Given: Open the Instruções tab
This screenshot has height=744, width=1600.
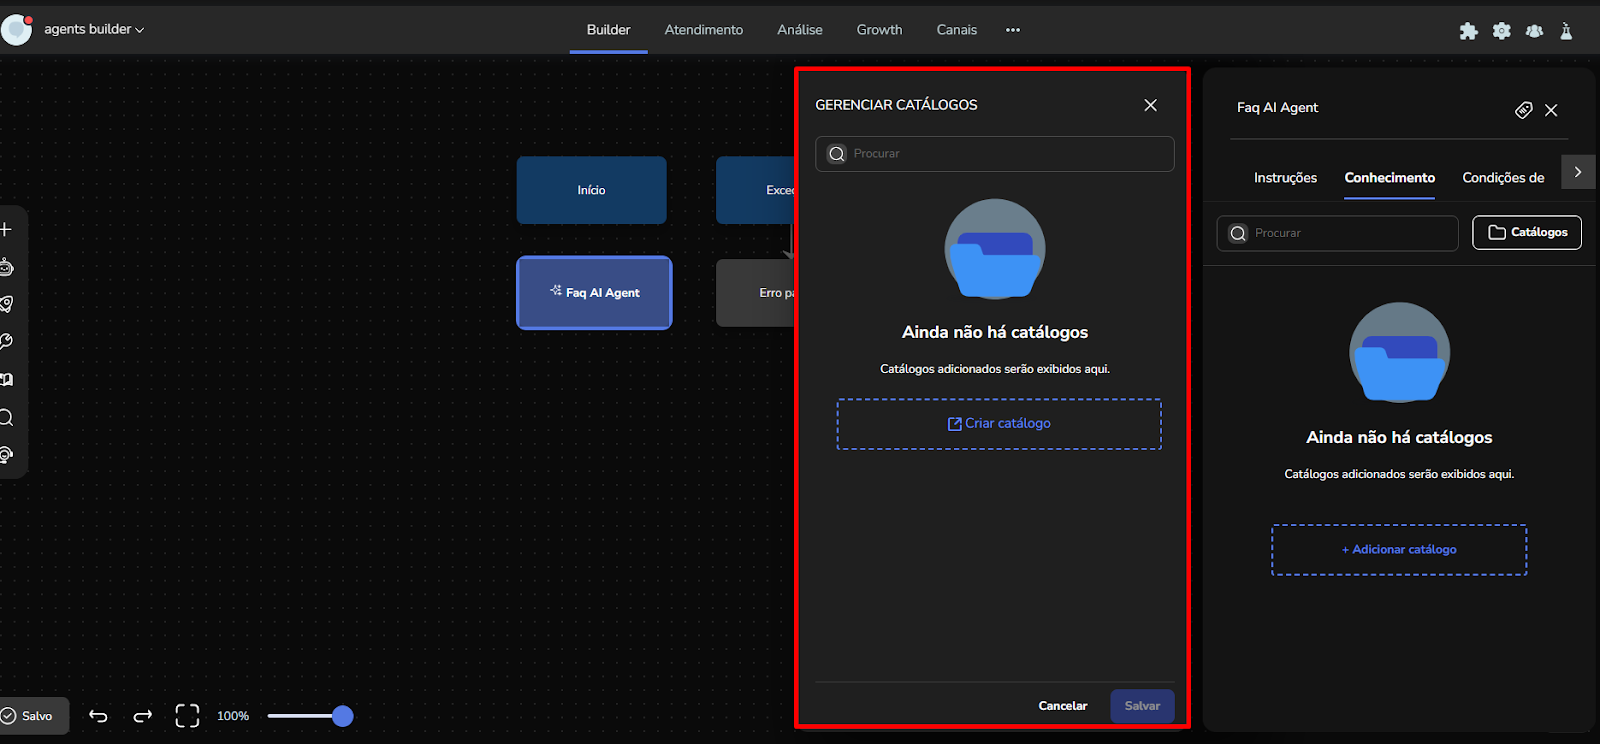Looking at the screenshot, I should click(x=1285, y=178).
